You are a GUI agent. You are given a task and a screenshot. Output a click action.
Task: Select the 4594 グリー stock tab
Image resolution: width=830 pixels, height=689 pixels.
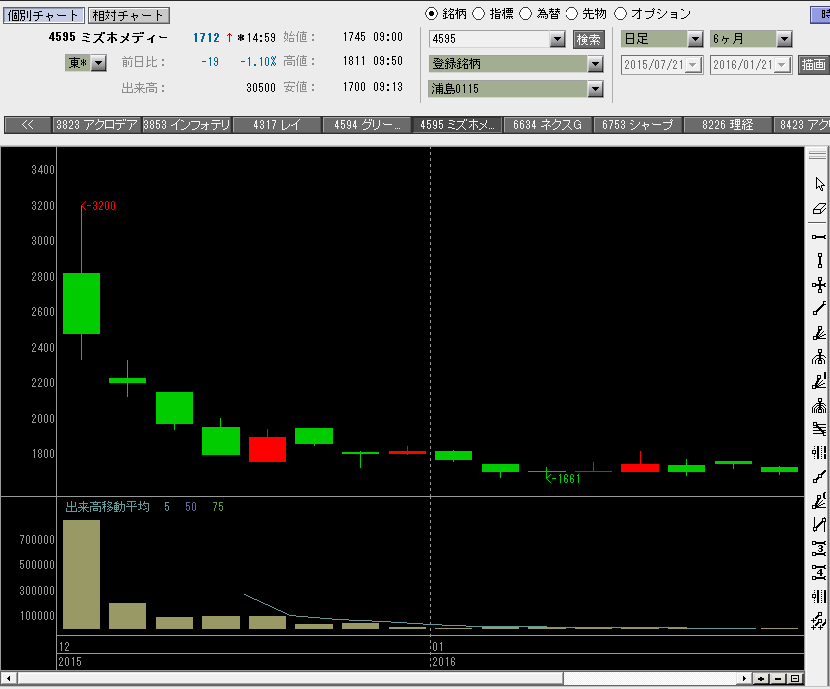(367, 125)
